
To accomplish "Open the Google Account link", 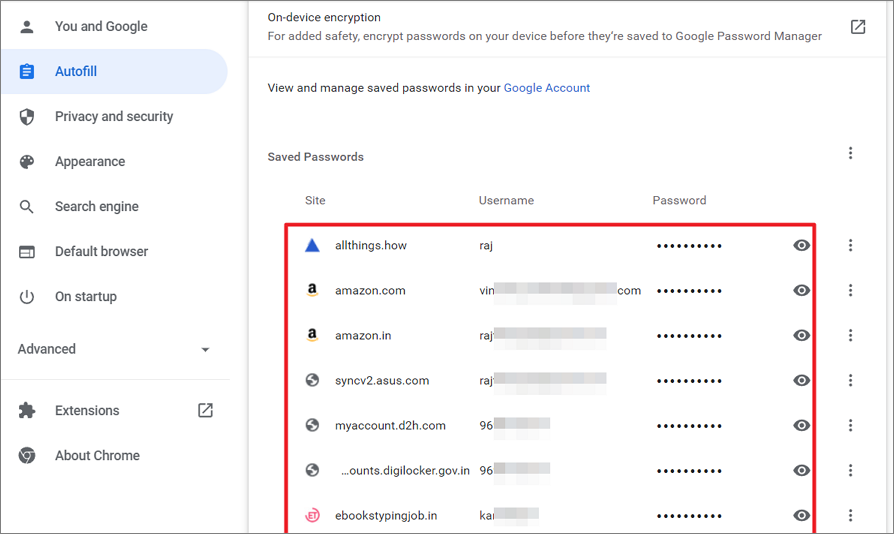I will pos(546,88).
